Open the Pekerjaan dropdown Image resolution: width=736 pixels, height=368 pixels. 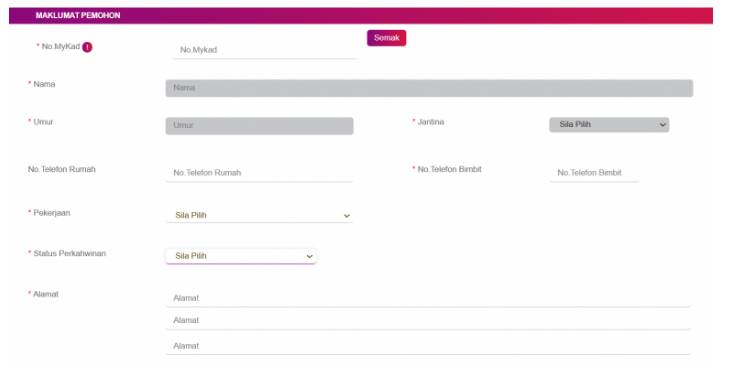pyautogui.click(x=259, y=215)
